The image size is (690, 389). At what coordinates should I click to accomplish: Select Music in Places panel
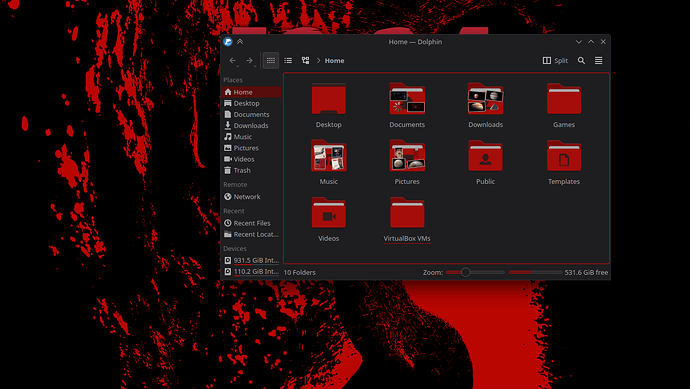(251, 137)
